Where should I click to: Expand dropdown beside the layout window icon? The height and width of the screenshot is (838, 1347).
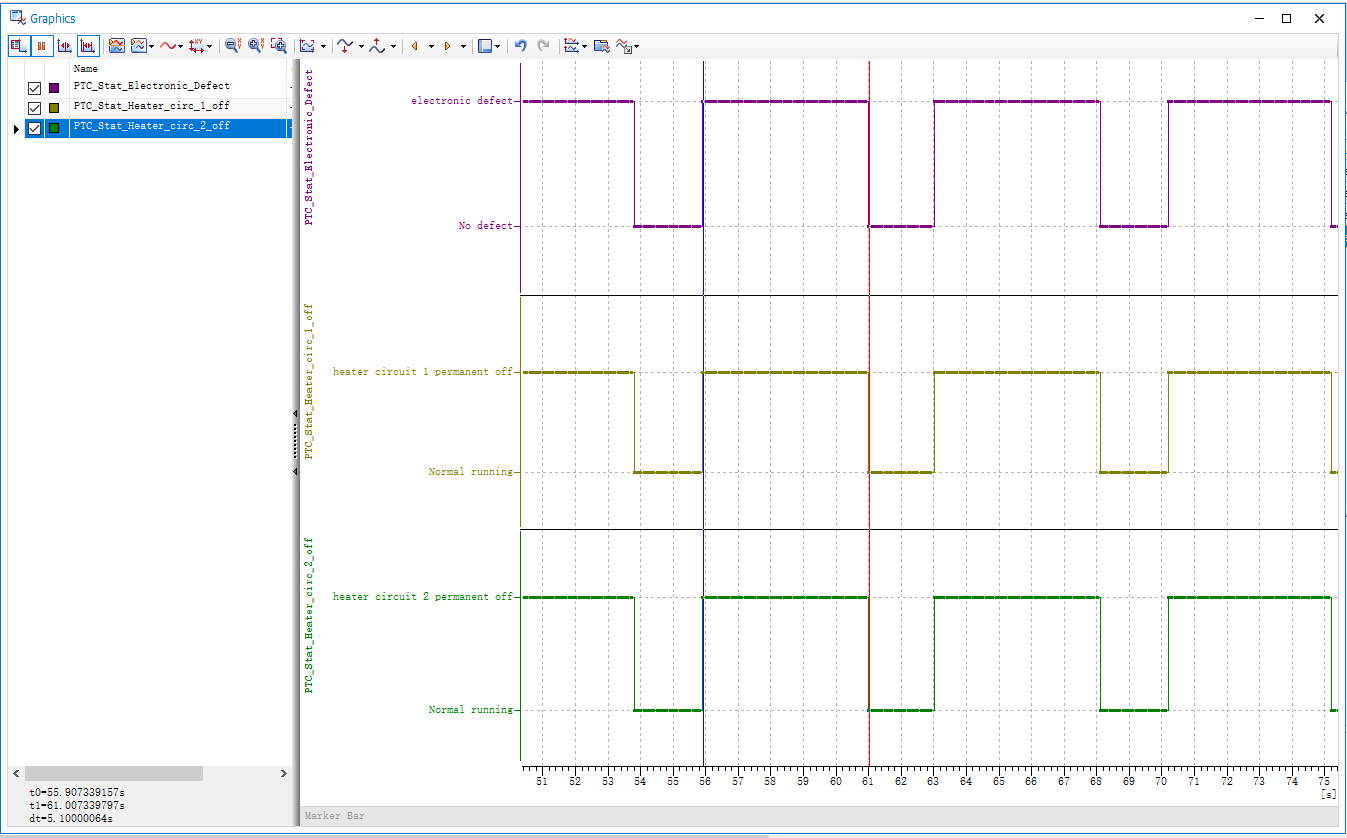[498, 46]
